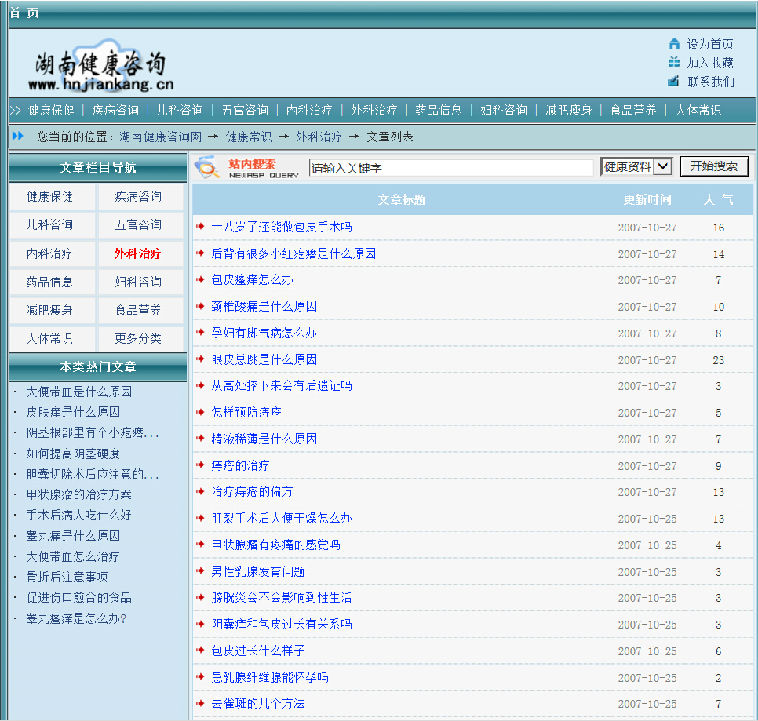
Task: Click the 开始搜索 button
Action: click(714, 166)
